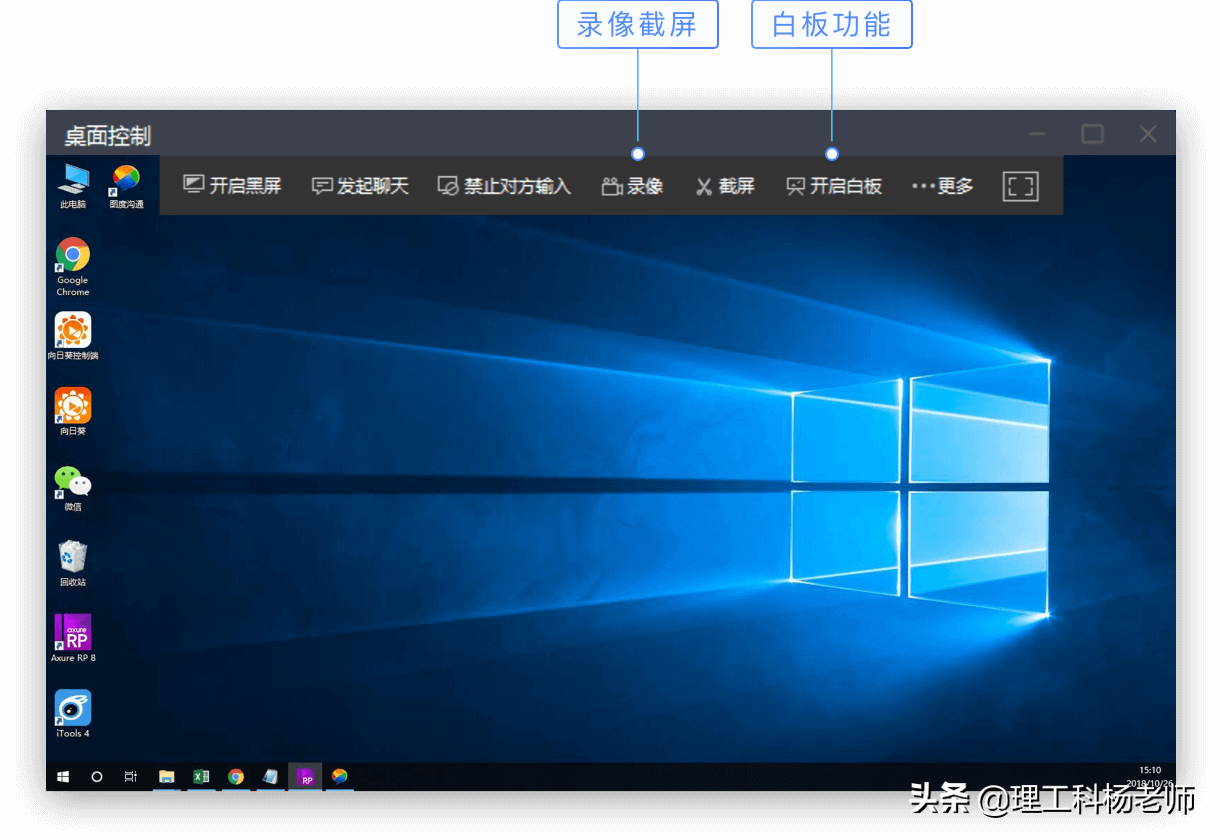Viewport: 1220px width, 840px height.
Task: Select 向日葵 desktop shortcut
Action: [73, 412]
